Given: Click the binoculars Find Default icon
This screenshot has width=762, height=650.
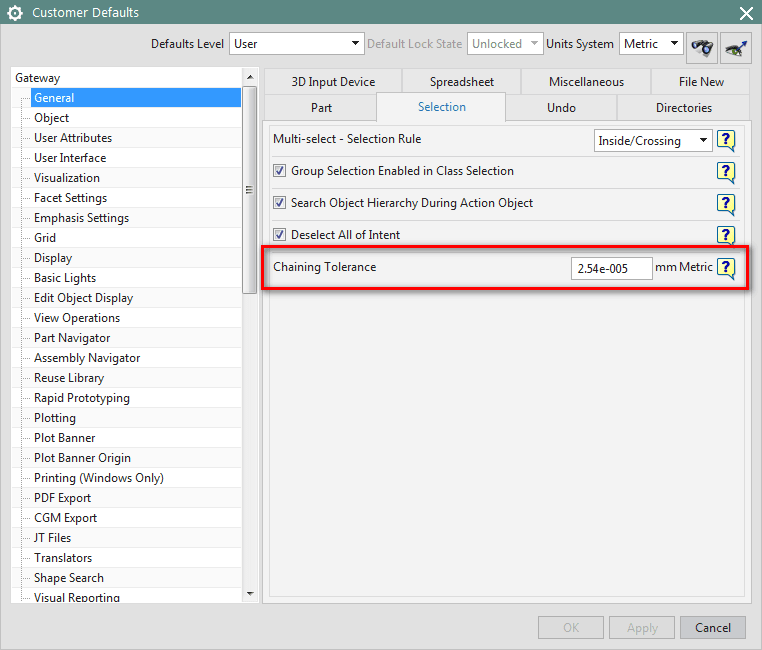Looking at the screenshot, I should pyautogui.click(x=702, y=47).
